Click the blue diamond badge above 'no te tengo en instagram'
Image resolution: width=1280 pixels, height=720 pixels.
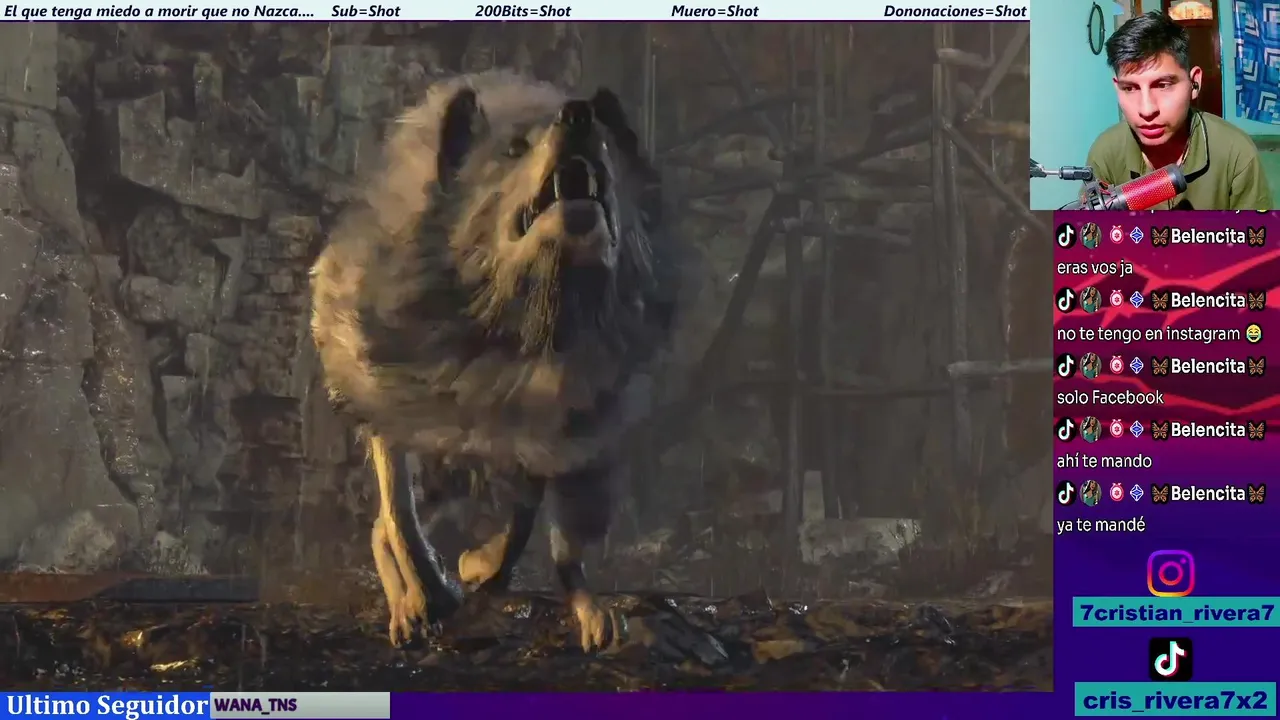pyautogui.click(x=1136, y=300)
